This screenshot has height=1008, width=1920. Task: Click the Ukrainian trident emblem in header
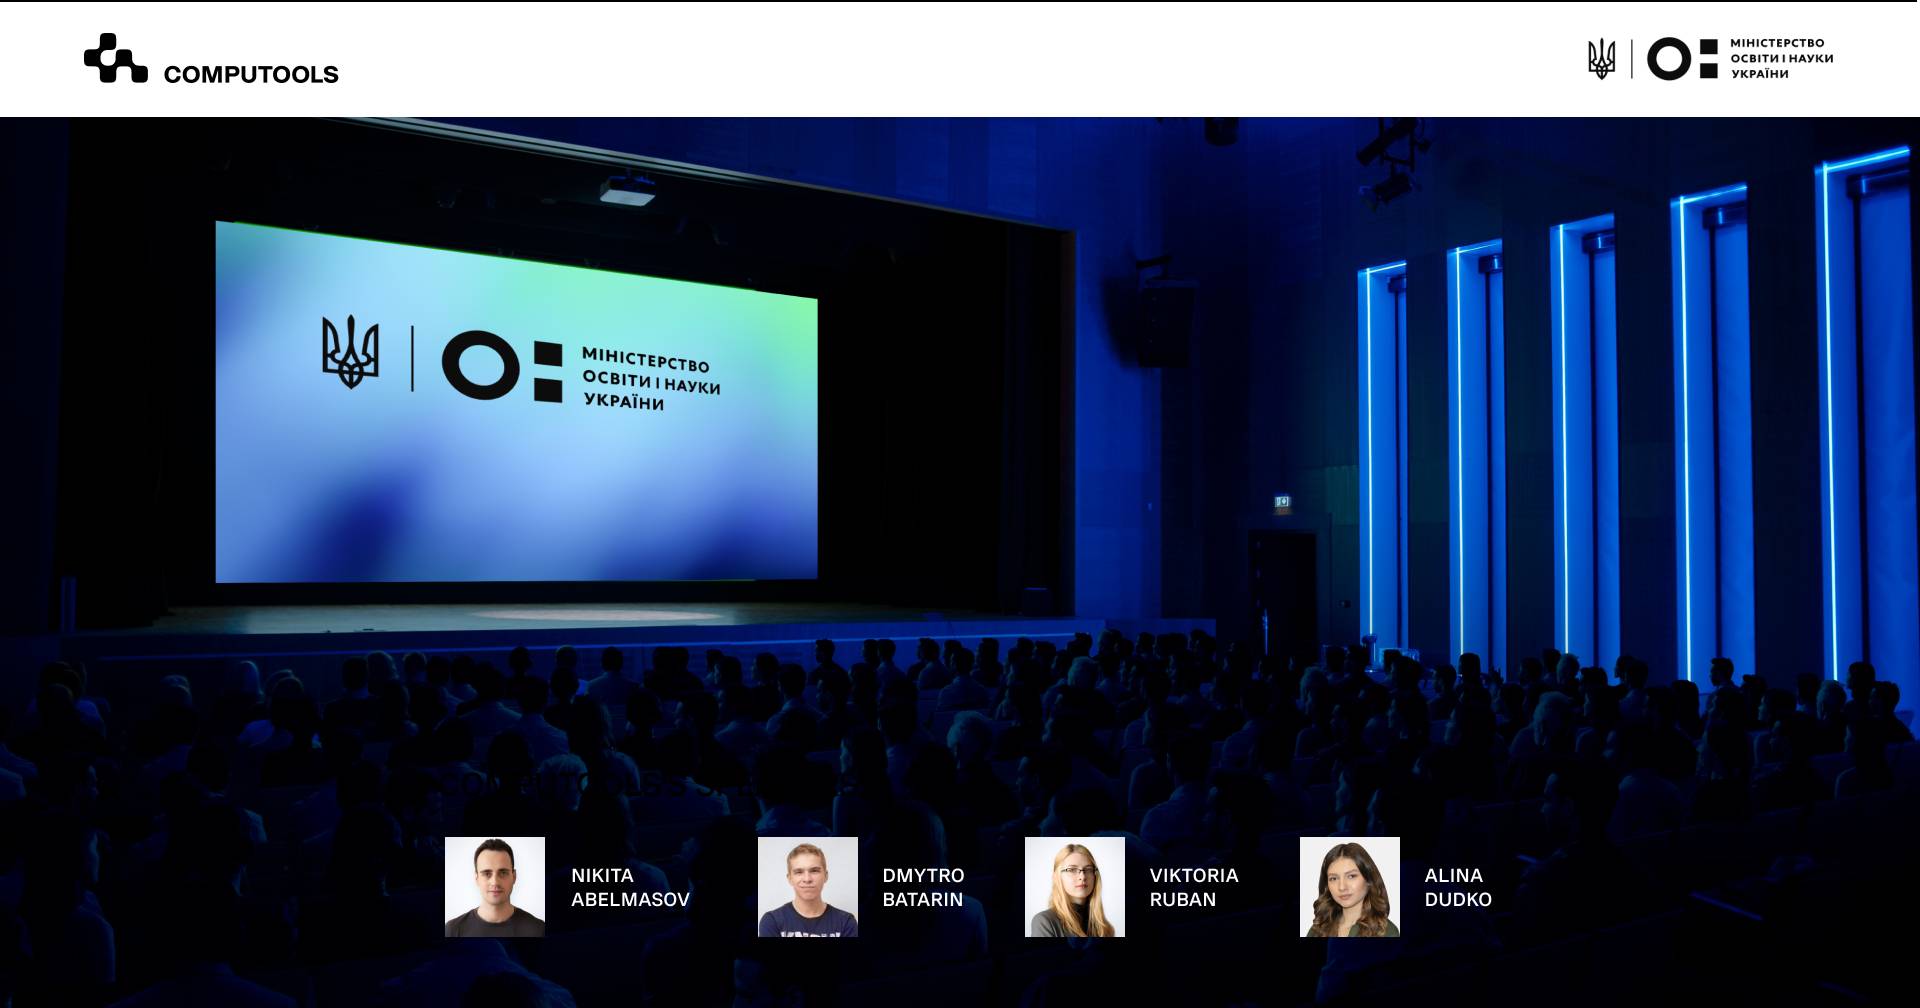click(x=1602, y=59)
